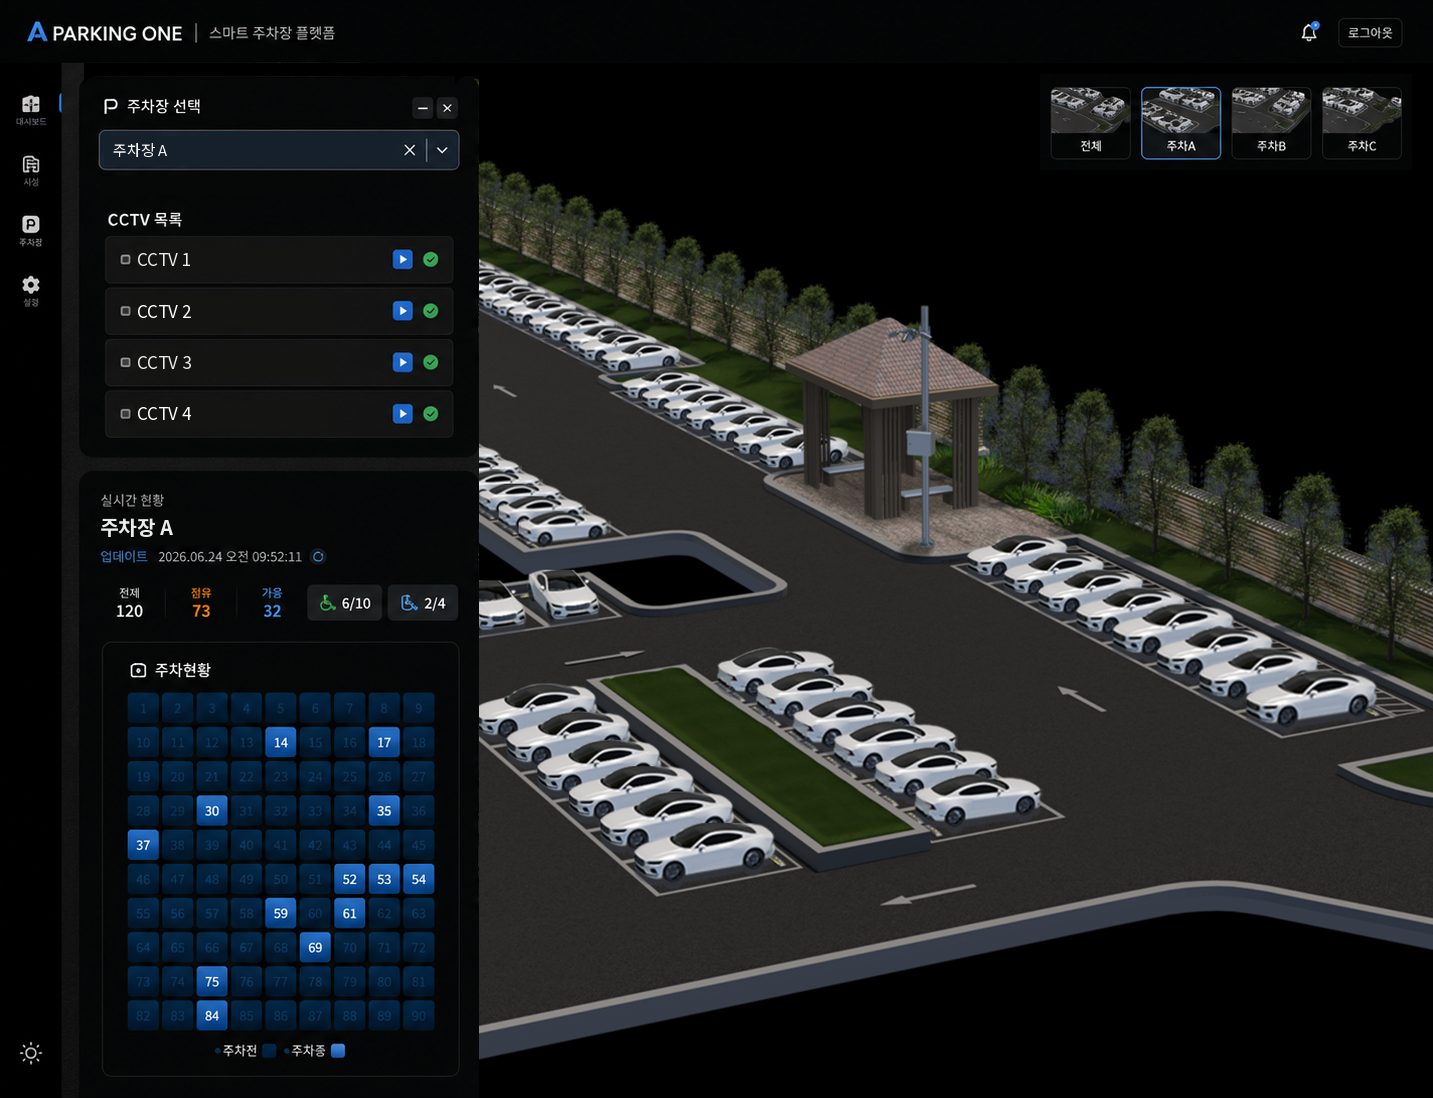Viewport: 1433px width, 1098px height.
Task: Select parking slot 37 in grid
Action: pos(143,845)
